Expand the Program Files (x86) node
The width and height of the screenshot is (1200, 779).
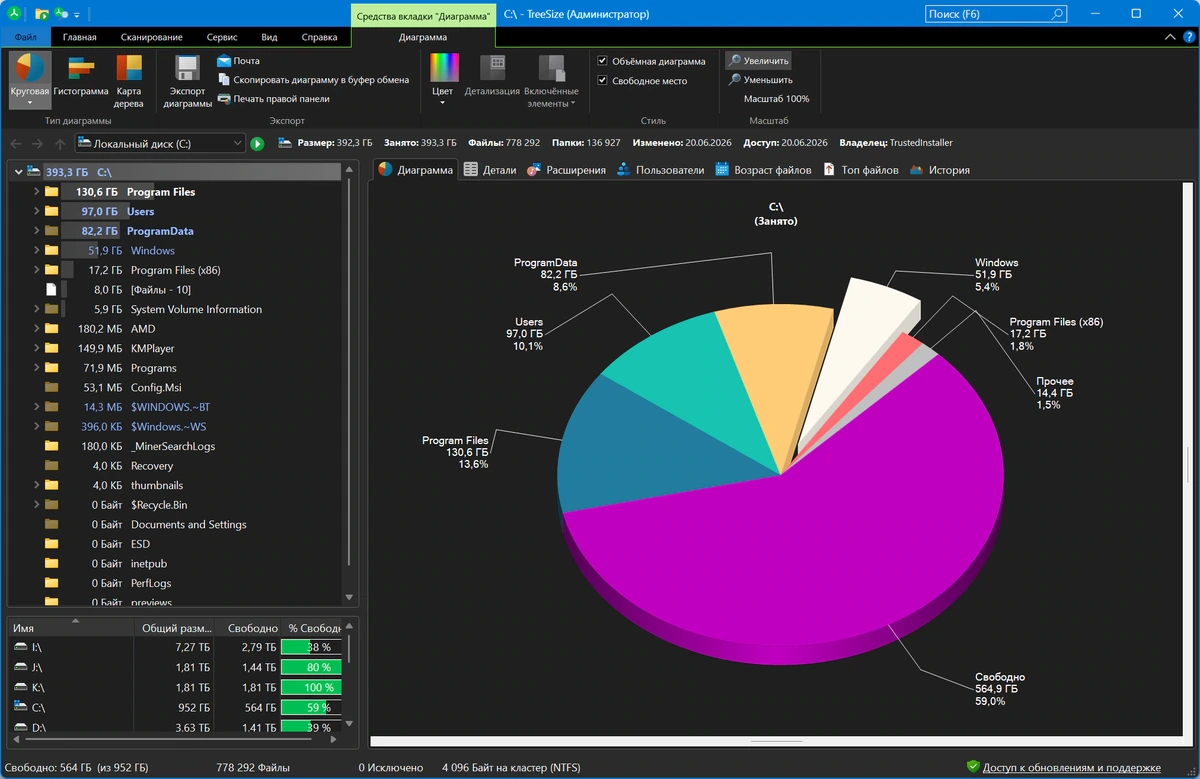[36, 270]
